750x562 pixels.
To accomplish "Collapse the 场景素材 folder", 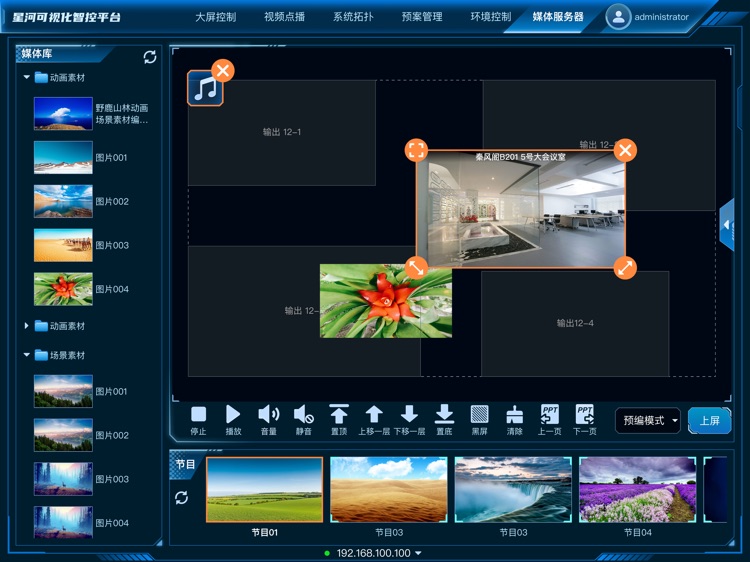I will coord(26,355).
